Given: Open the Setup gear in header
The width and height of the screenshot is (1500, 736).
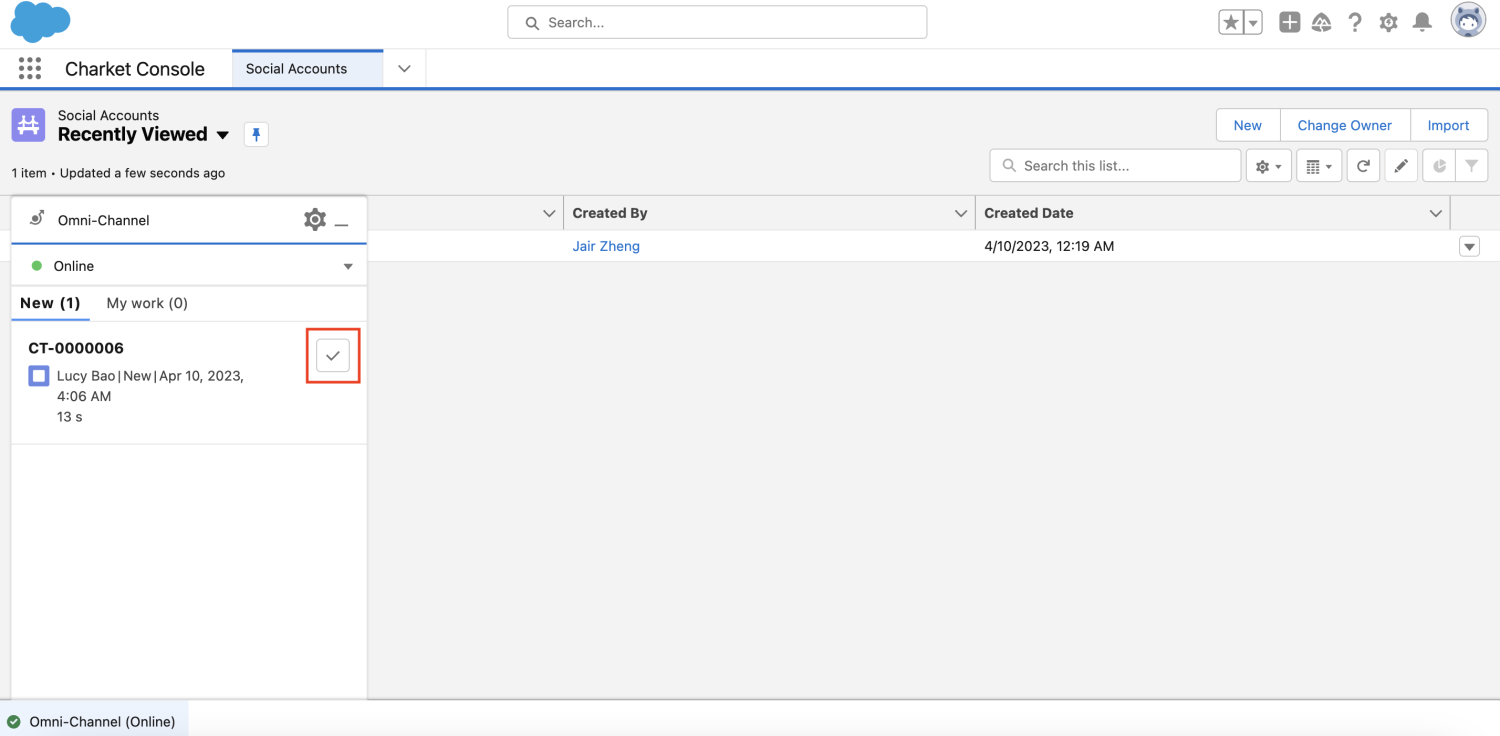Looking at the screenshot, I should click(x=1388, y=22).
